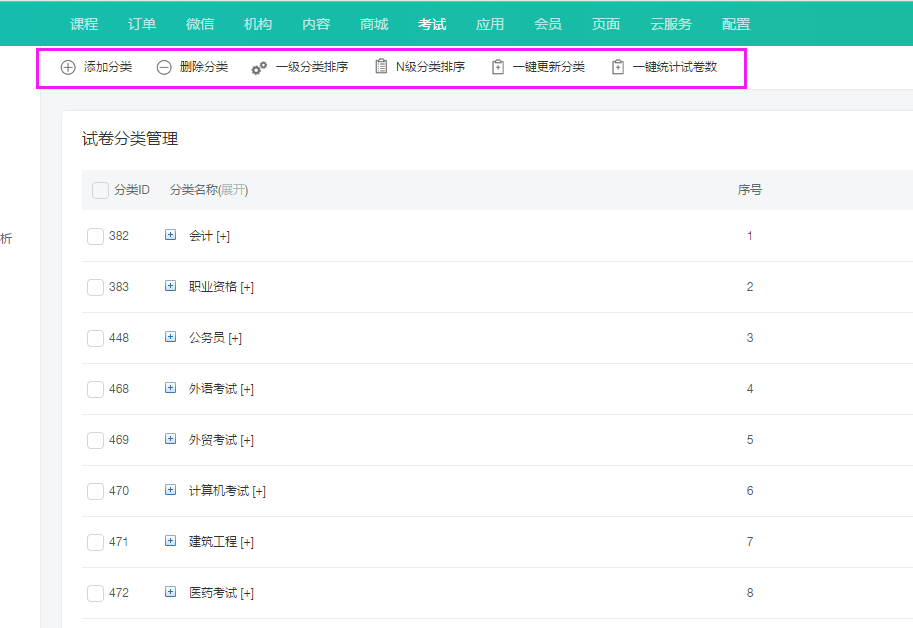
Task: Expand the 公务员 tree node
Action: 170,337
